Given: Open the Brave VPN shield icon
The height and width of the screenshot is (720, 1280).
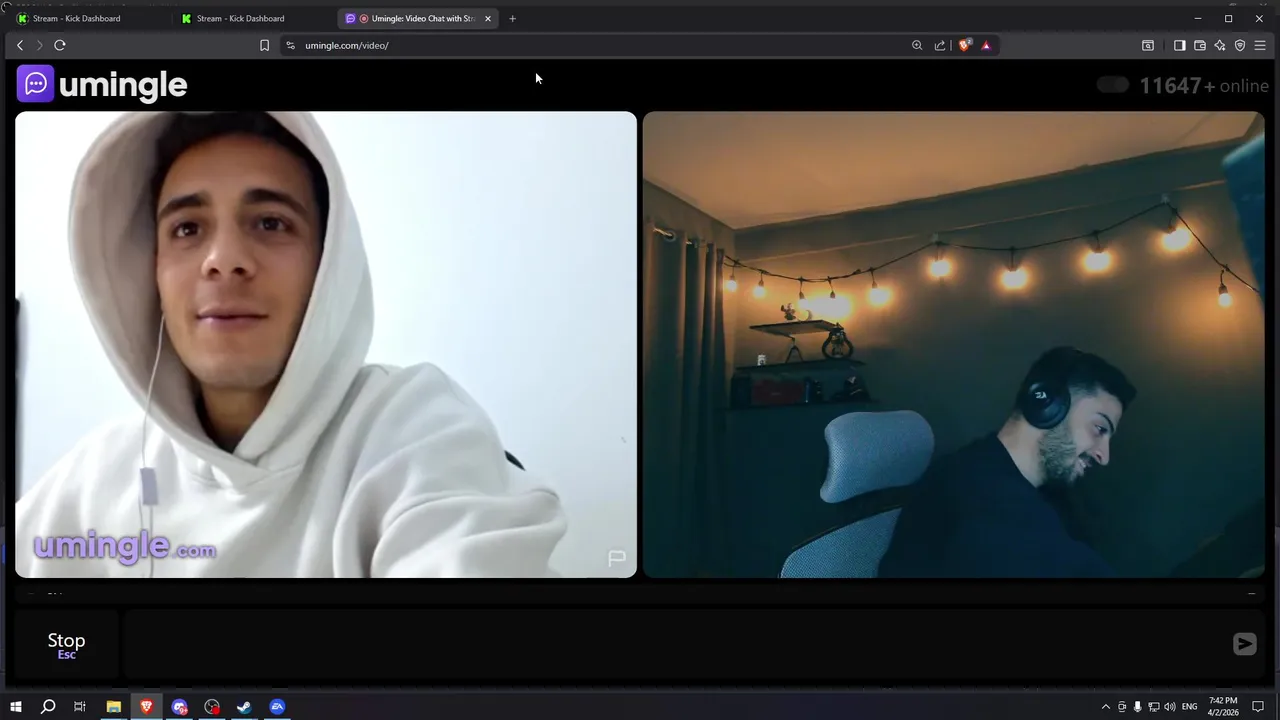Looking at the screenshot, I should [x=1240, y=45].
